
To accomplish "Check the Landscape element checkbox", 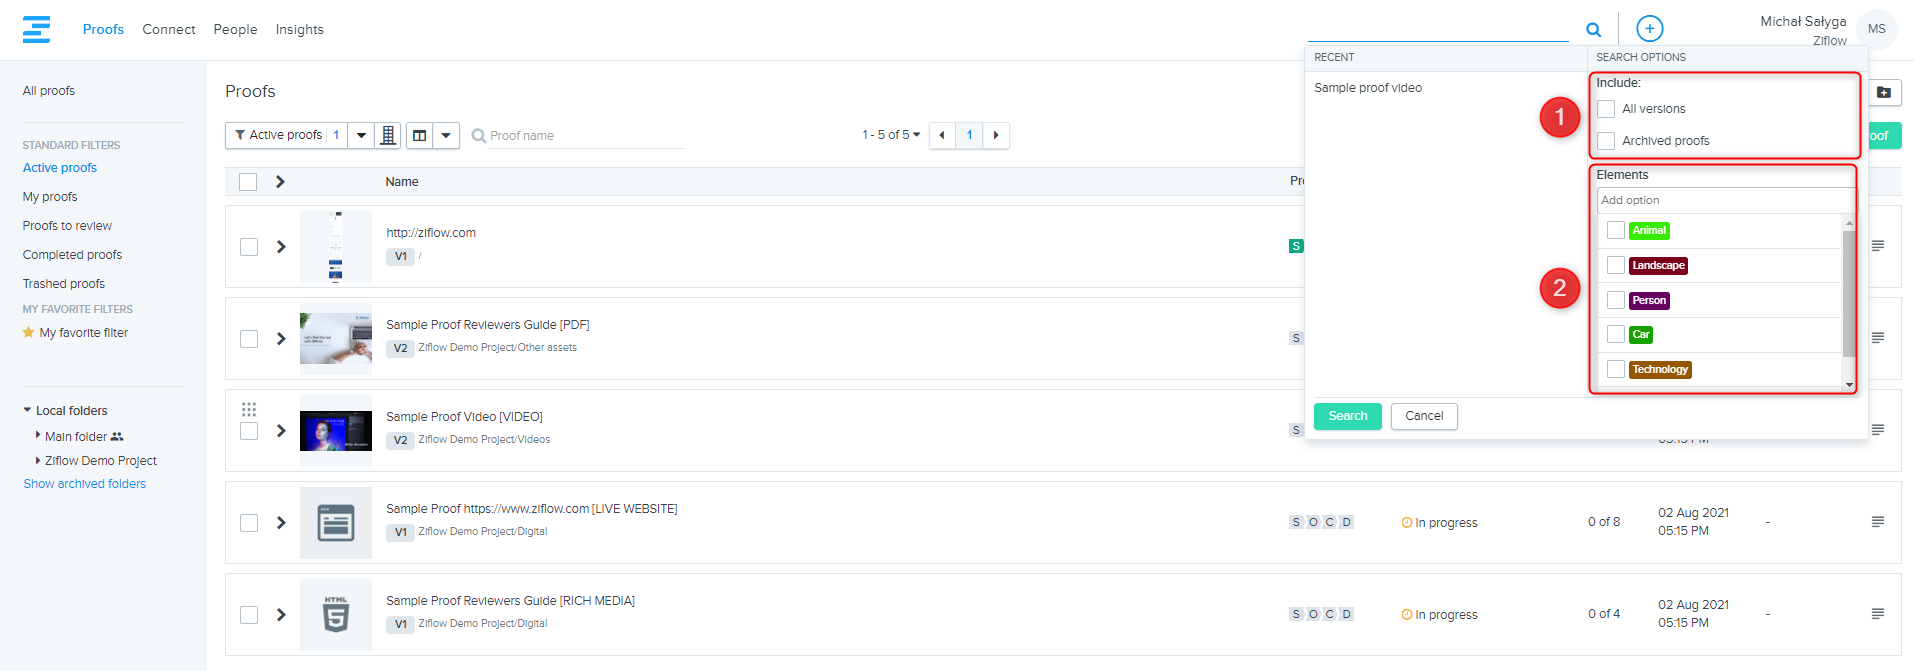I will point(1615,265).
